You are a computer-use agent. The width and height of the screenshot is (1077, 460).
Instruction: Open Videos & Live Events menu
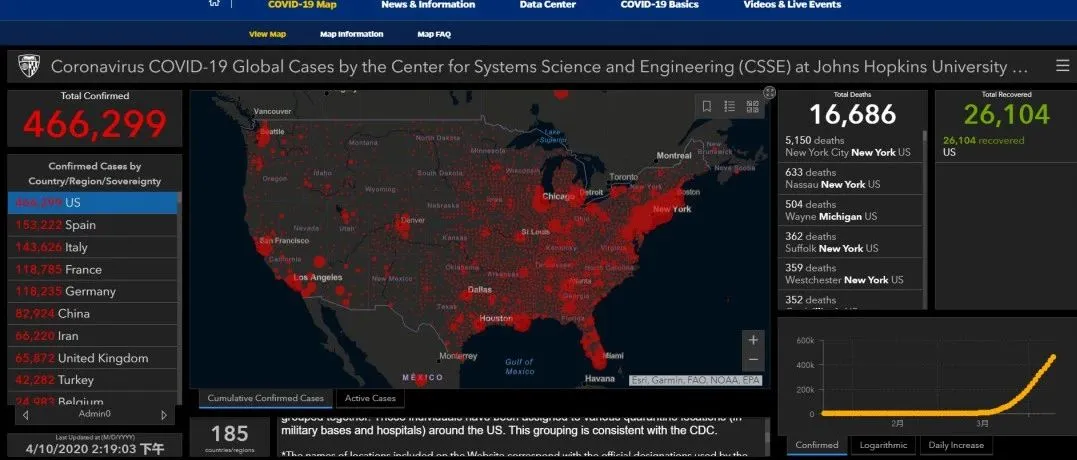coord(792,5)
